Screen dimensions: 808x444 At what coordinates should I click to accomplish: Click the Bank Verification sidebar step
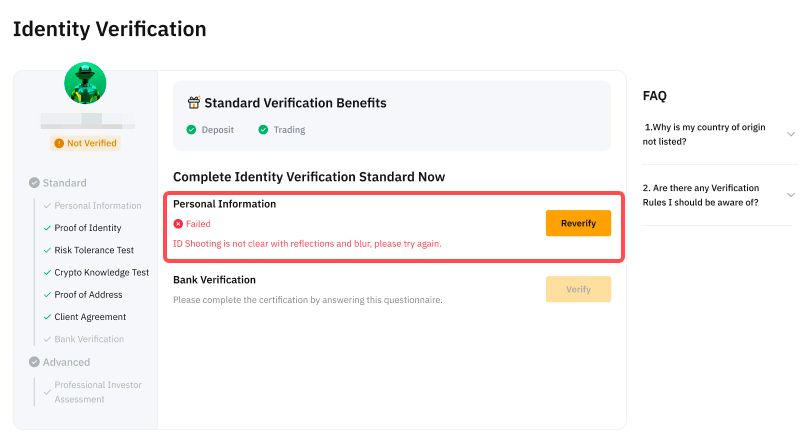coord(89,339)
